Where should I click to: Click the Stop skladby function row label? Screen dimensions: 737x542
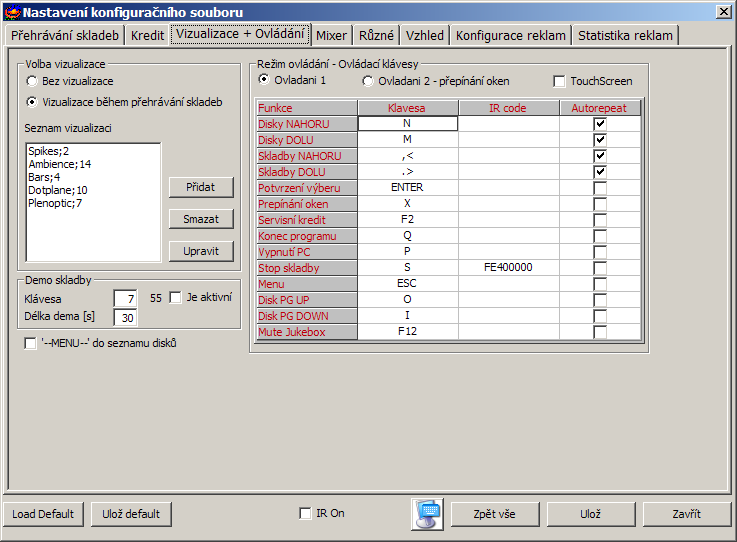point(306,268)
